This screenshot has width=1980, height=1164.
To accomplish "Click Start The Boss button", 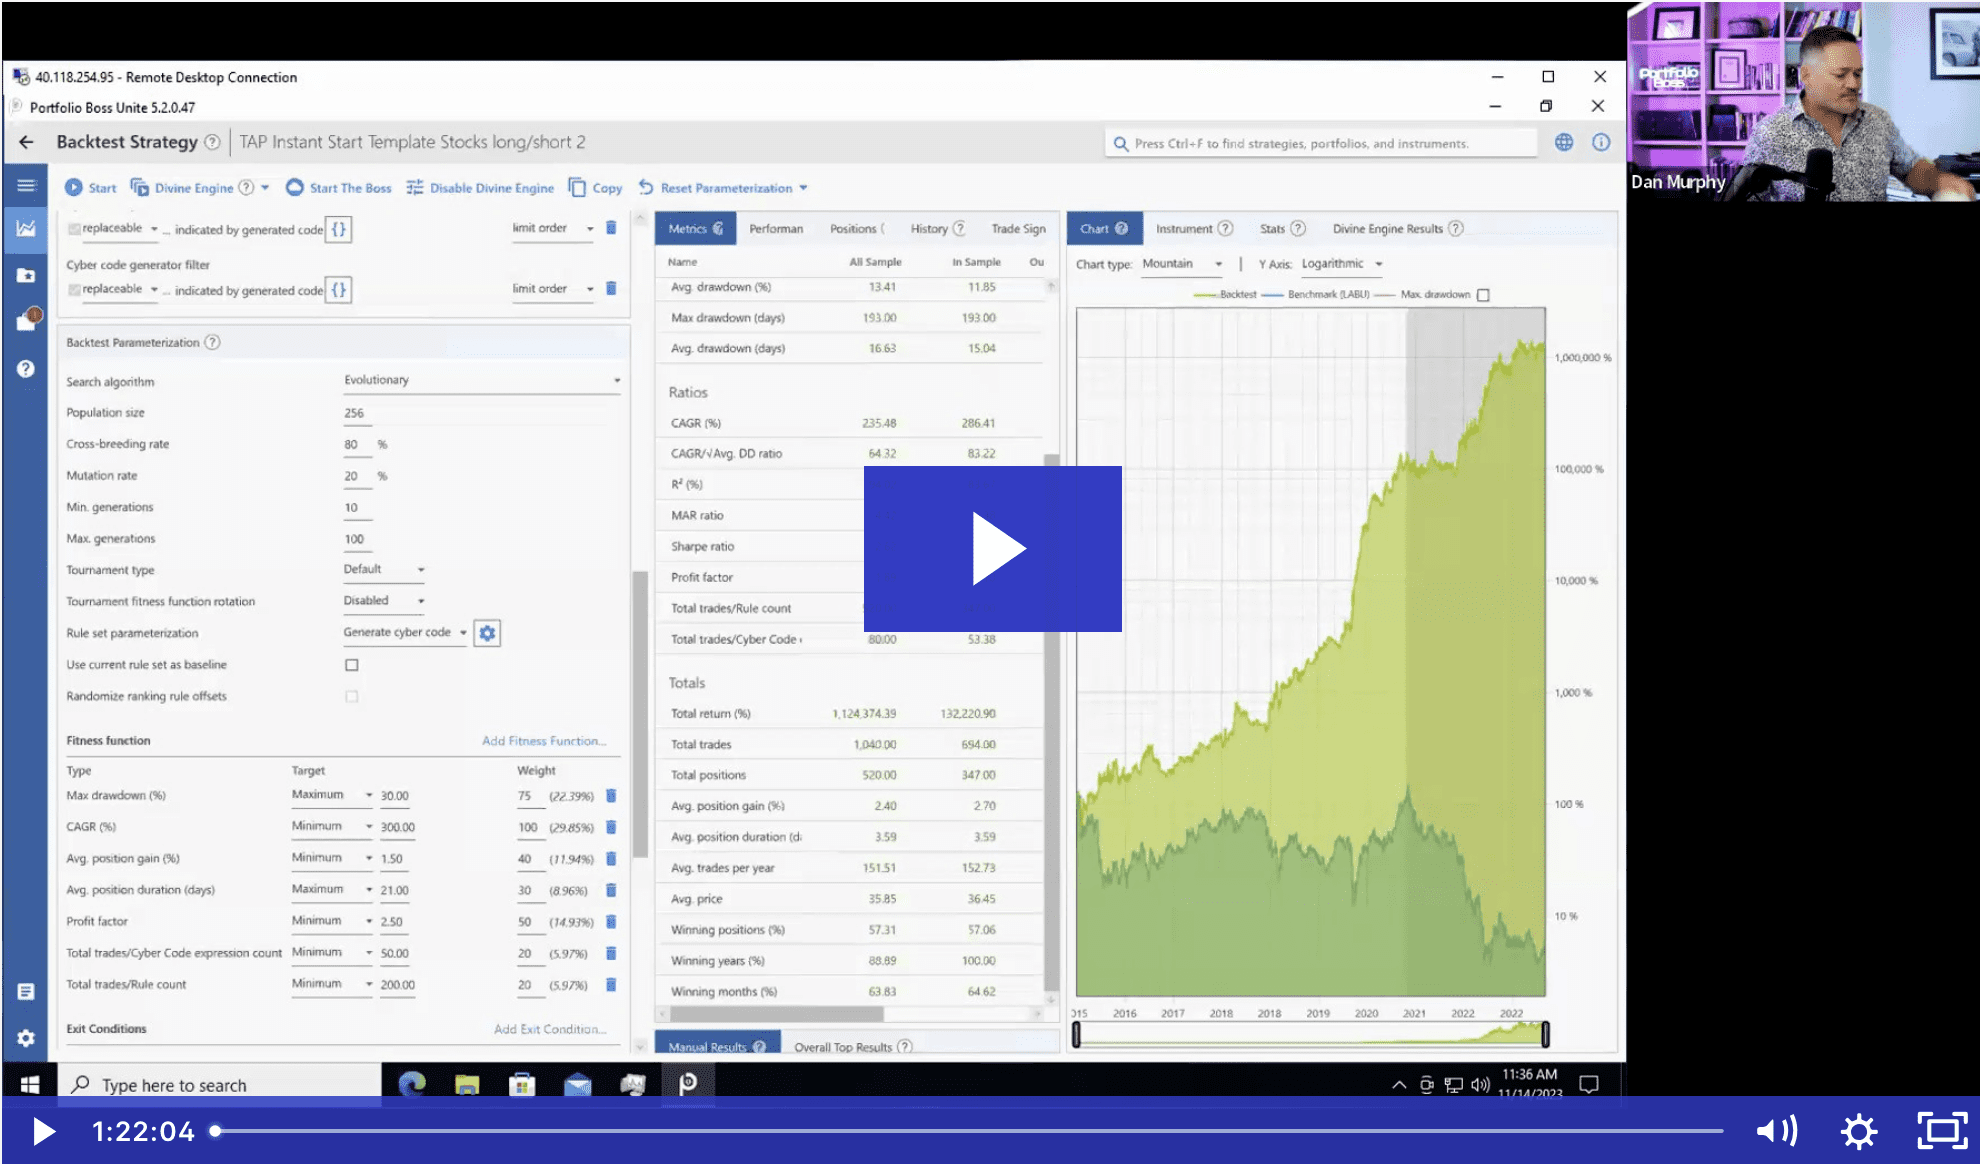I will pyautogui.click(x=339, y=188).
